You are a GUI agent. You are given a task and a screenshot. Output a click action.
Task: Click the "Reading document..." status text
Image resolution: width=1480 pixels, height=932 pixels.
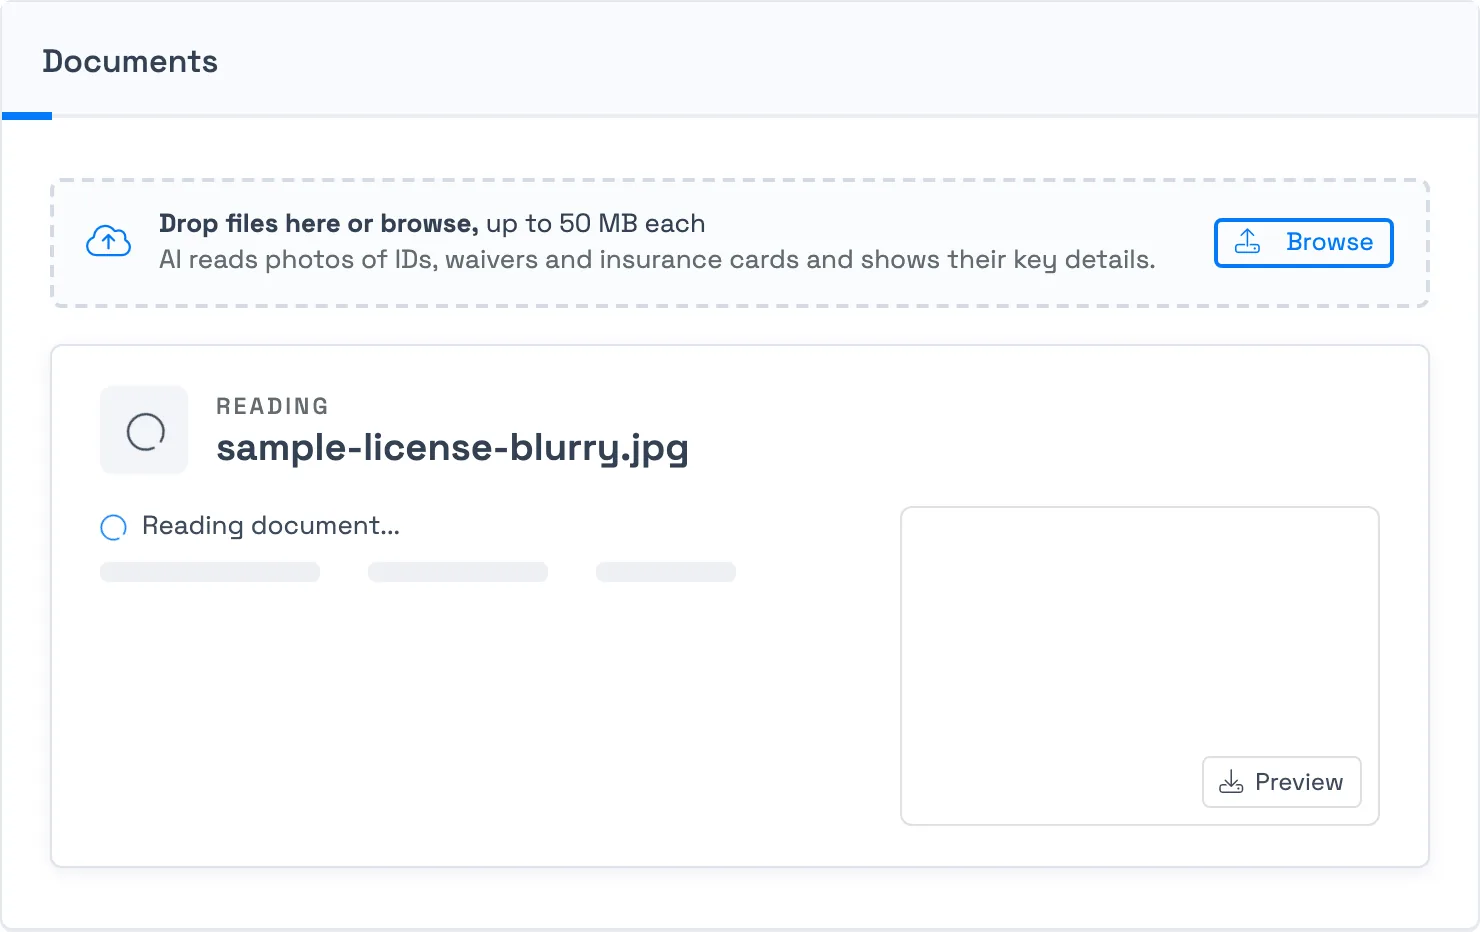[x=271, y=526]
